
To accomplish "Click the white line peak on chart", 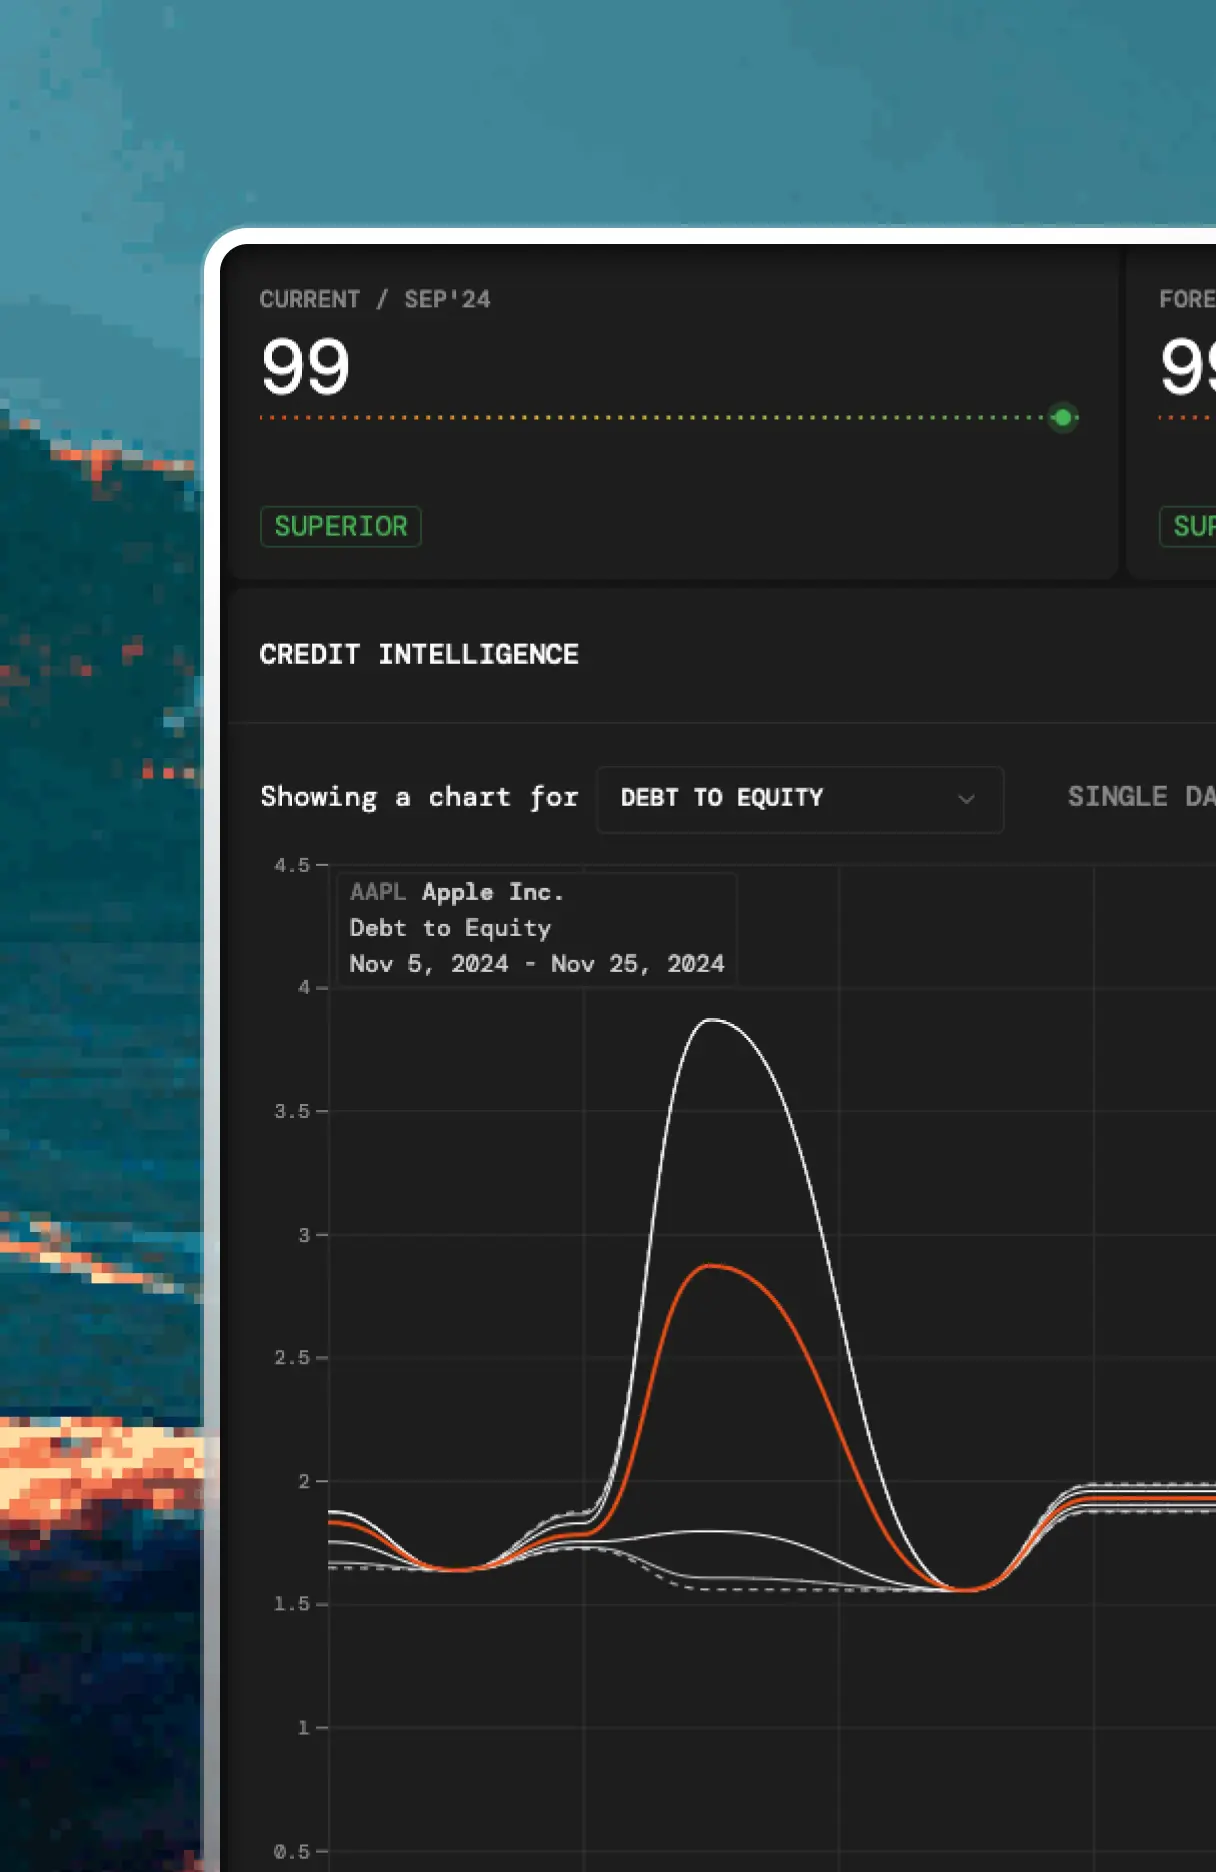I will [711, 1020].
